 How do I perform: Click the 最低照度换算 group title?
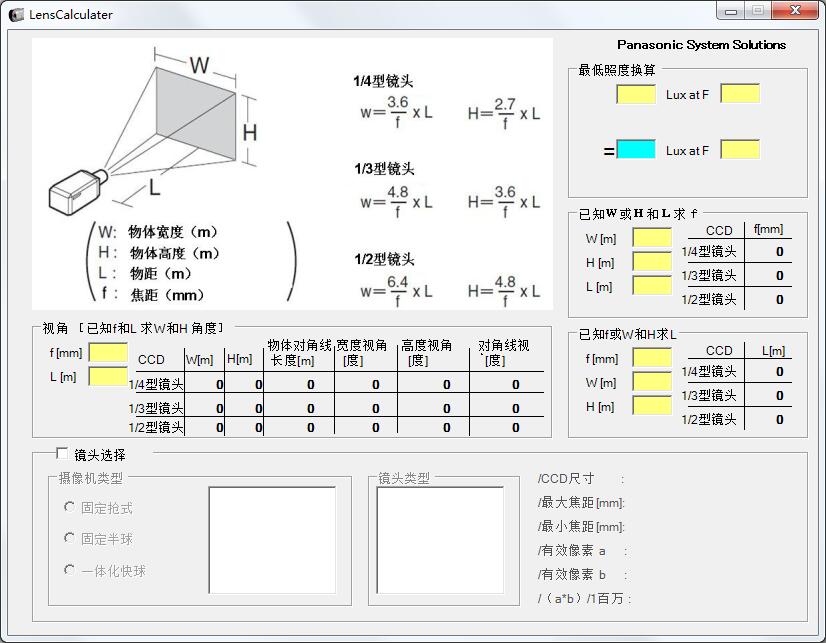[x=617, y=70]
